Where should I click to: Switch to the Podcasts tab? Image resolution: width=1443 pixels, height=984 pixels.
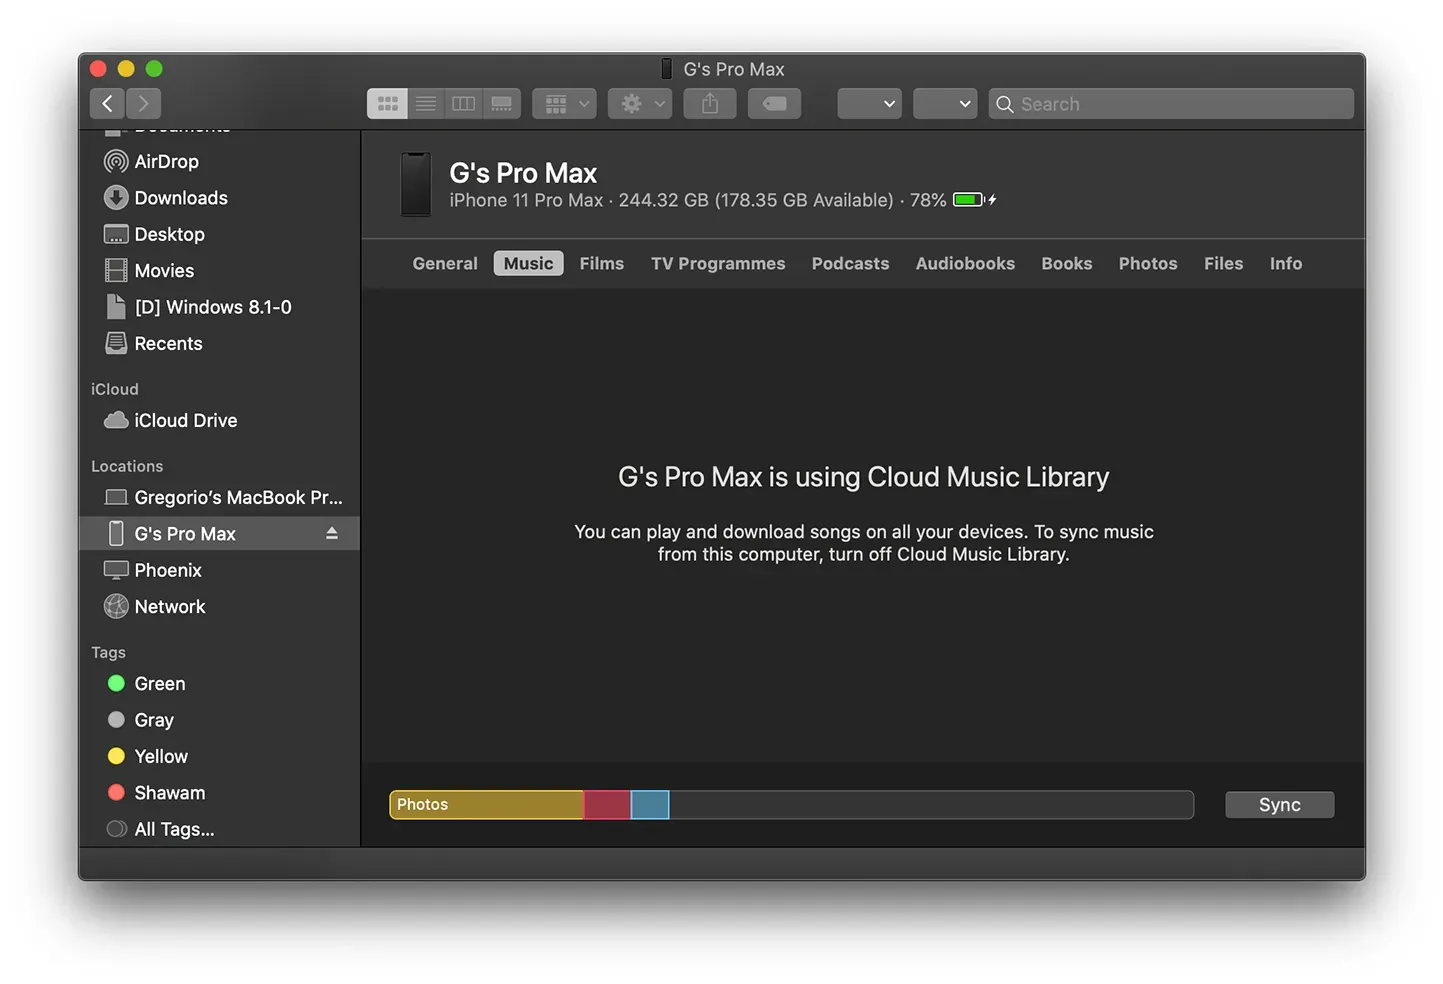point(850,263)
